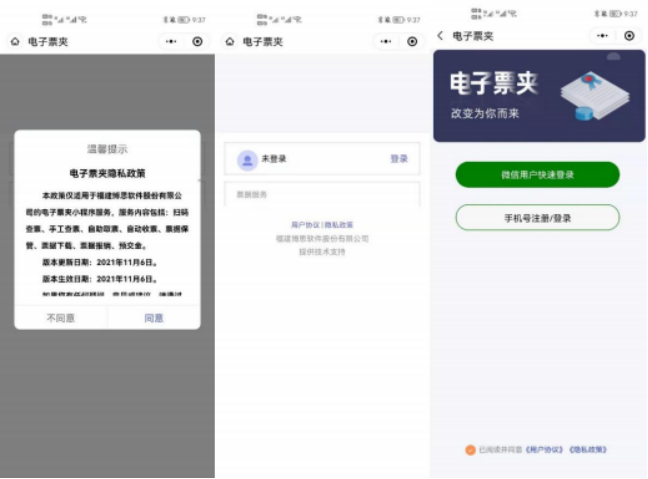Open 隐私政策 link on the middle screen
This screenshot has height=479, width=648.
point(338,225)
